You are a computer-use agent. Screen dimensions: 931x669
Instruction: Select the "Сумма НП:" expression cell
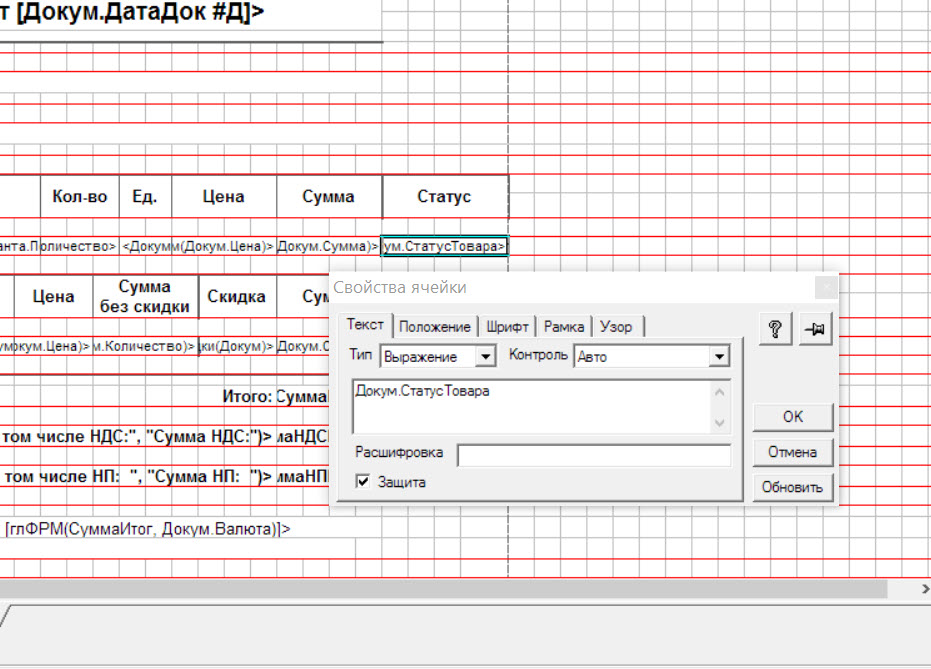pos(137,476)
